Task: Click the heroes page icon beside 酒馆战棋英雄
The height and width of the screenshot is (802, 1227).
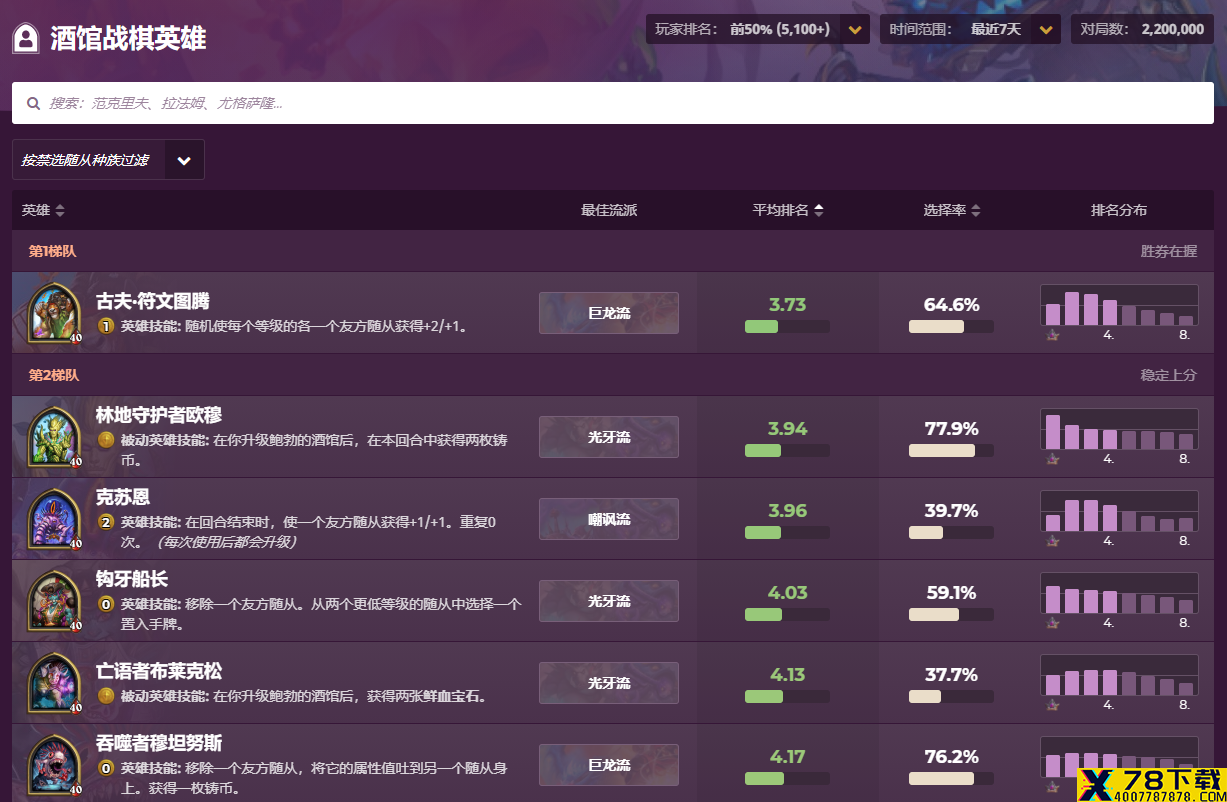Action: pos(26,39)
